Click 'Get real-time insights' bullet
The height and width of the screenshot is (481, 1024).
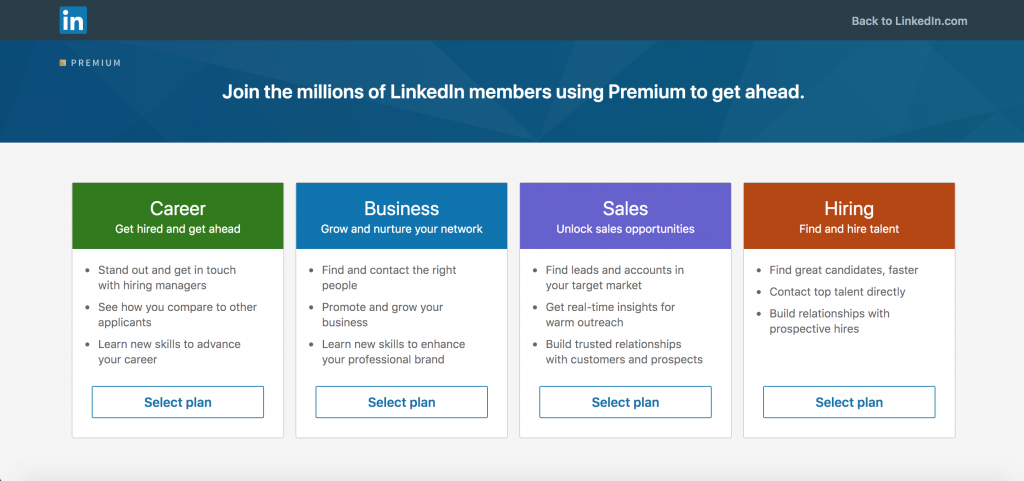[610, 315]
